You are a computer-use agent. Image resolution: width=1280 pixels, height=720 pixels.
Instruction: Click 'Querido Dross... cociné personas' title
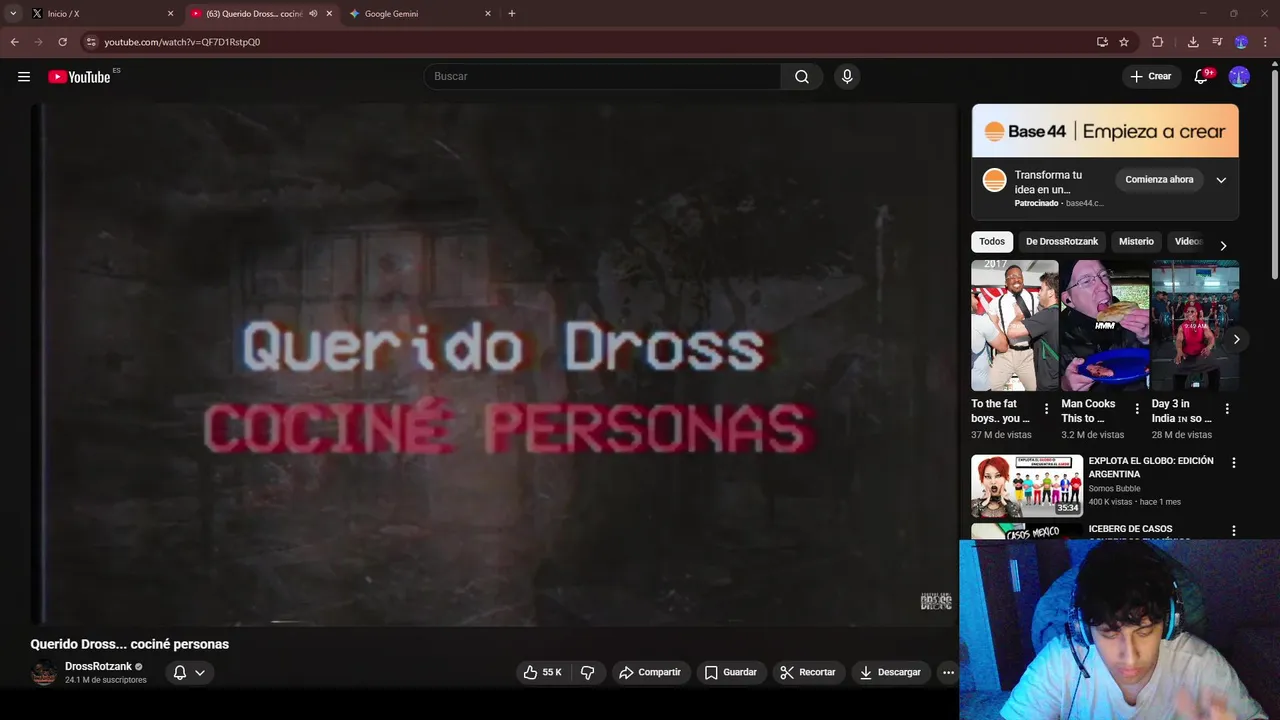tap(130, 645)
